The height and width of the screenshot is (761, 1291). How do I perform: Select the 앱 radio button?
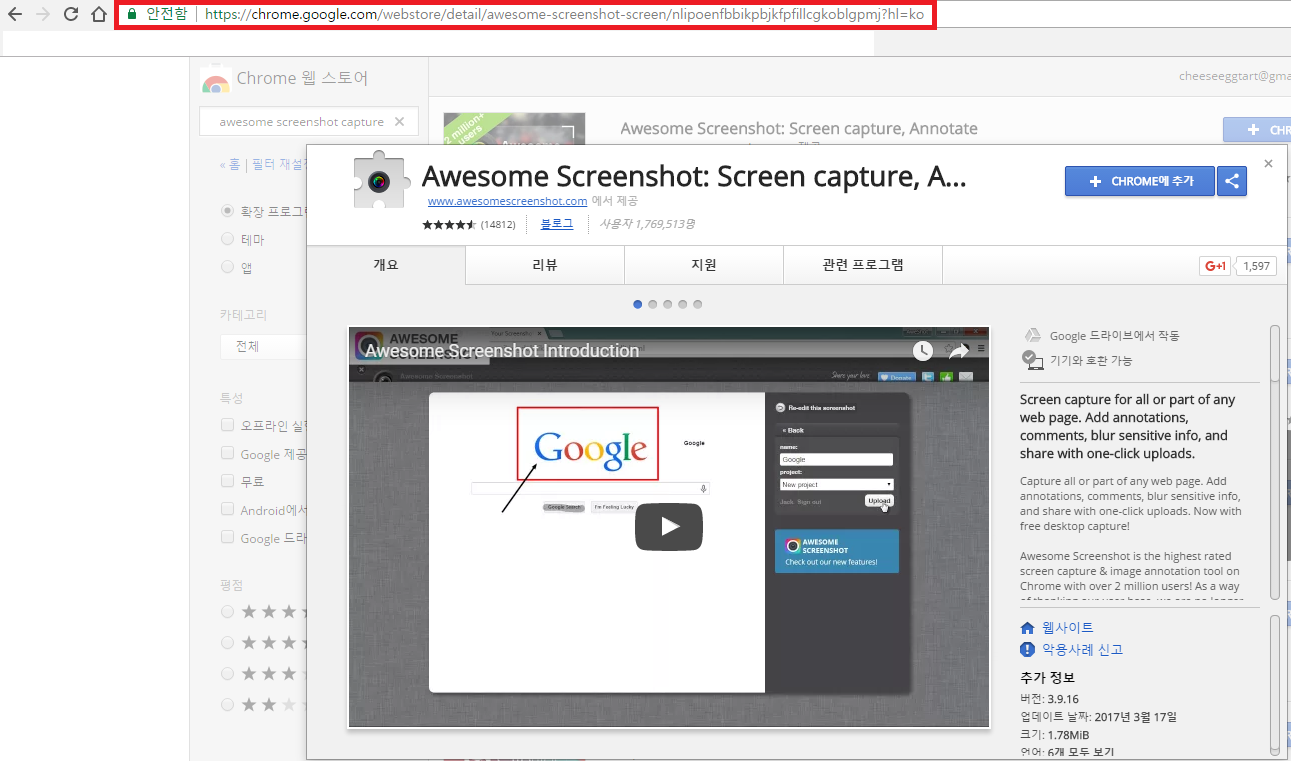[x=228, y=267]
